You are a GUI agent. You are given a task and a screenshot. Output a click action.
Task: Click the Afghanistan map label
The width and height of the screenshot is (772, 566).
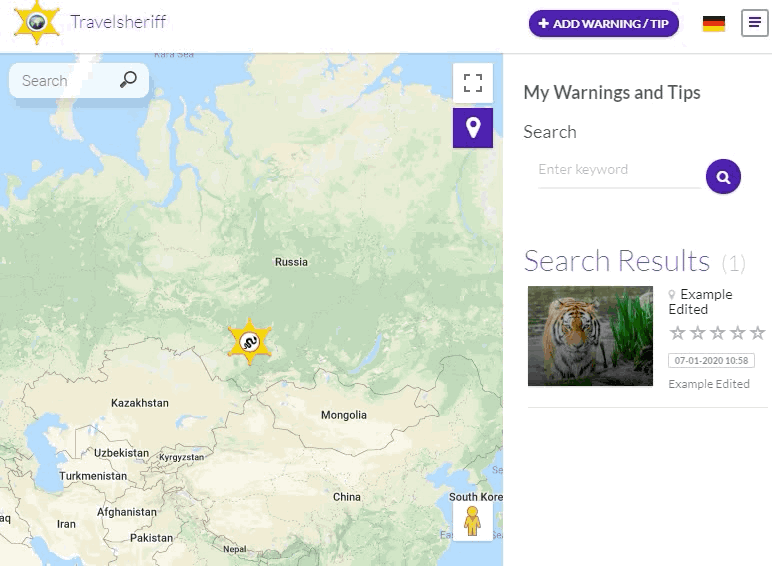point(127,512)
